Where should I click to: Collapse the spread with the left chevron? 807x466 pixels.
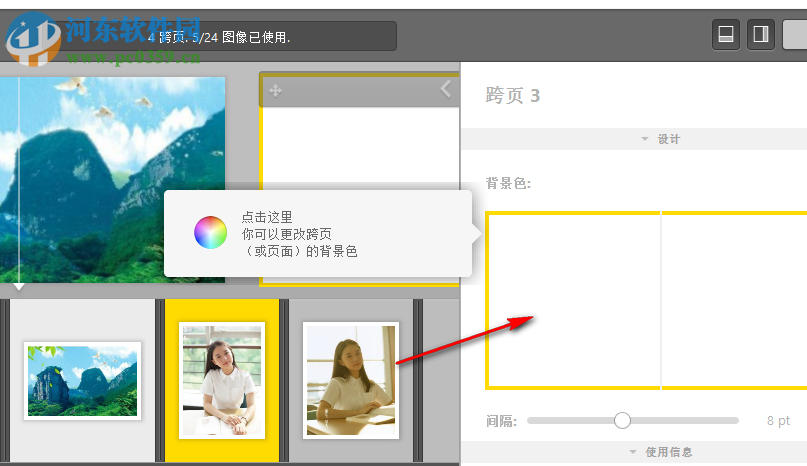point(446,89)
